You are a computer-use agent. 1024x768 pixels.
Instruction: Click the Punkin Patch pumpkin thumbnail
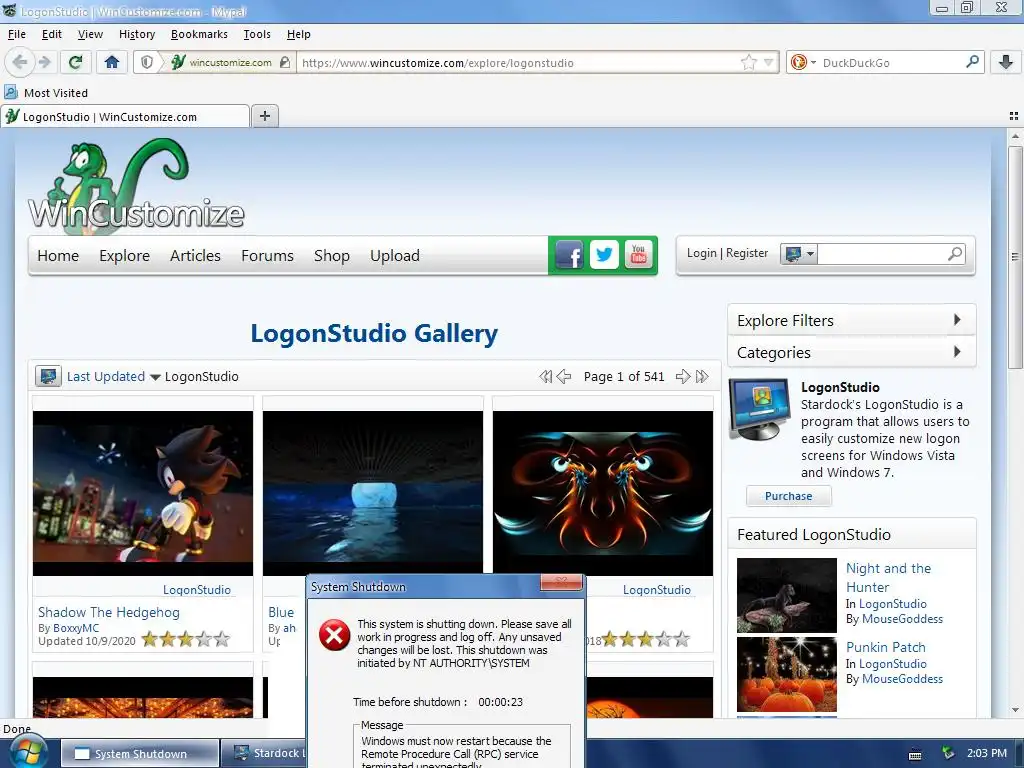(786, 674)
